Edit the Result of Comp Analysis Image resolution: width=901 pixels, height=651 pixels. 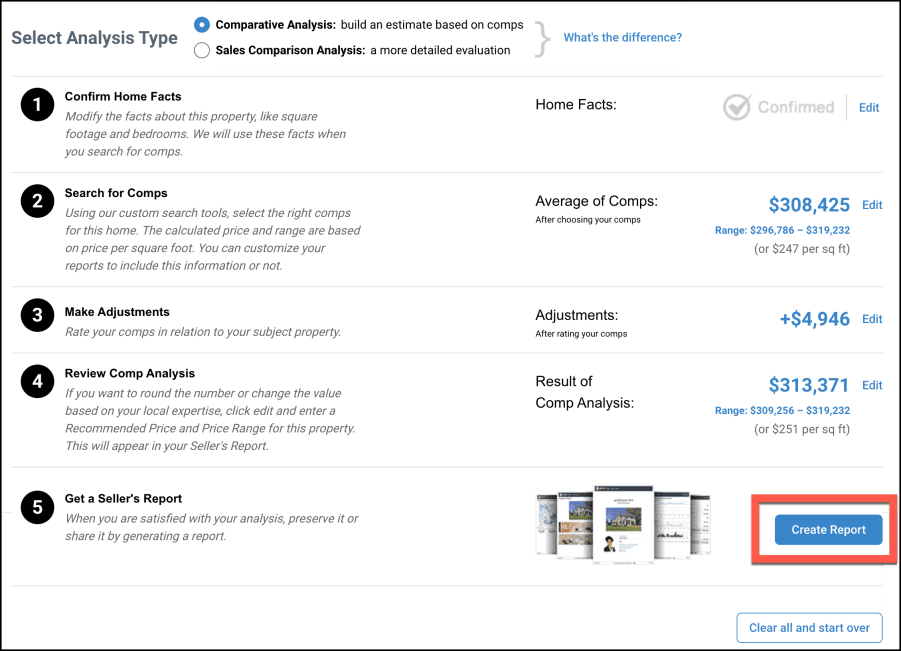pyautogui.click(x=872, y=385)
